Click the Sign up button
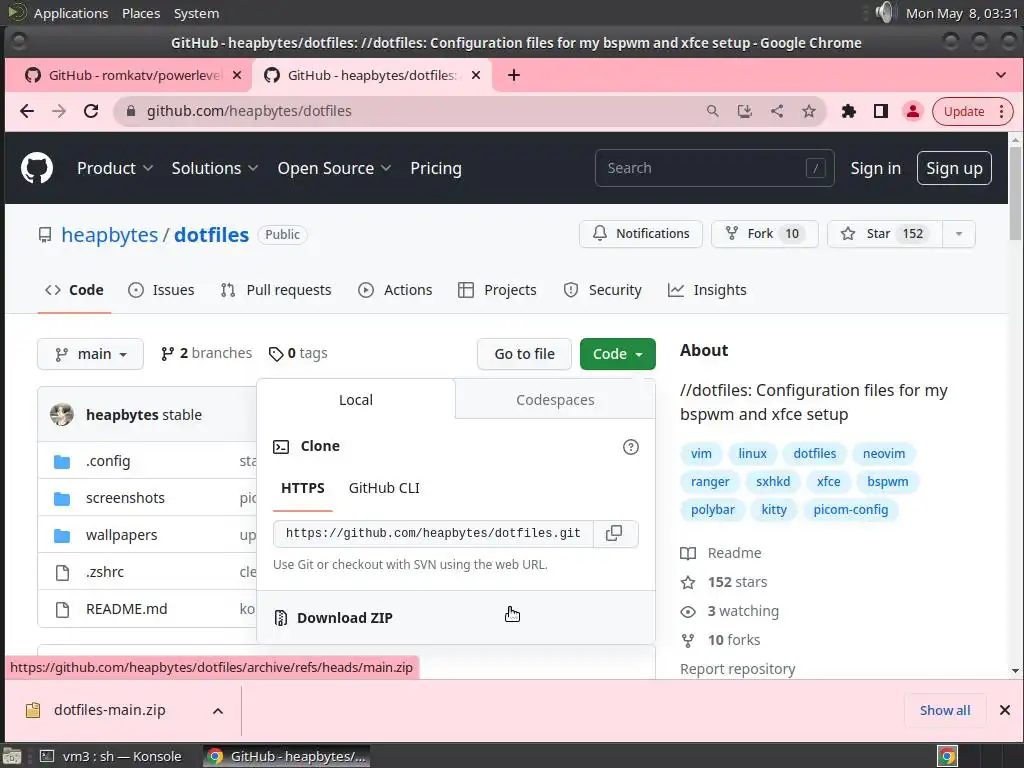Screen dimensions: 1024x768 (953, 168)
